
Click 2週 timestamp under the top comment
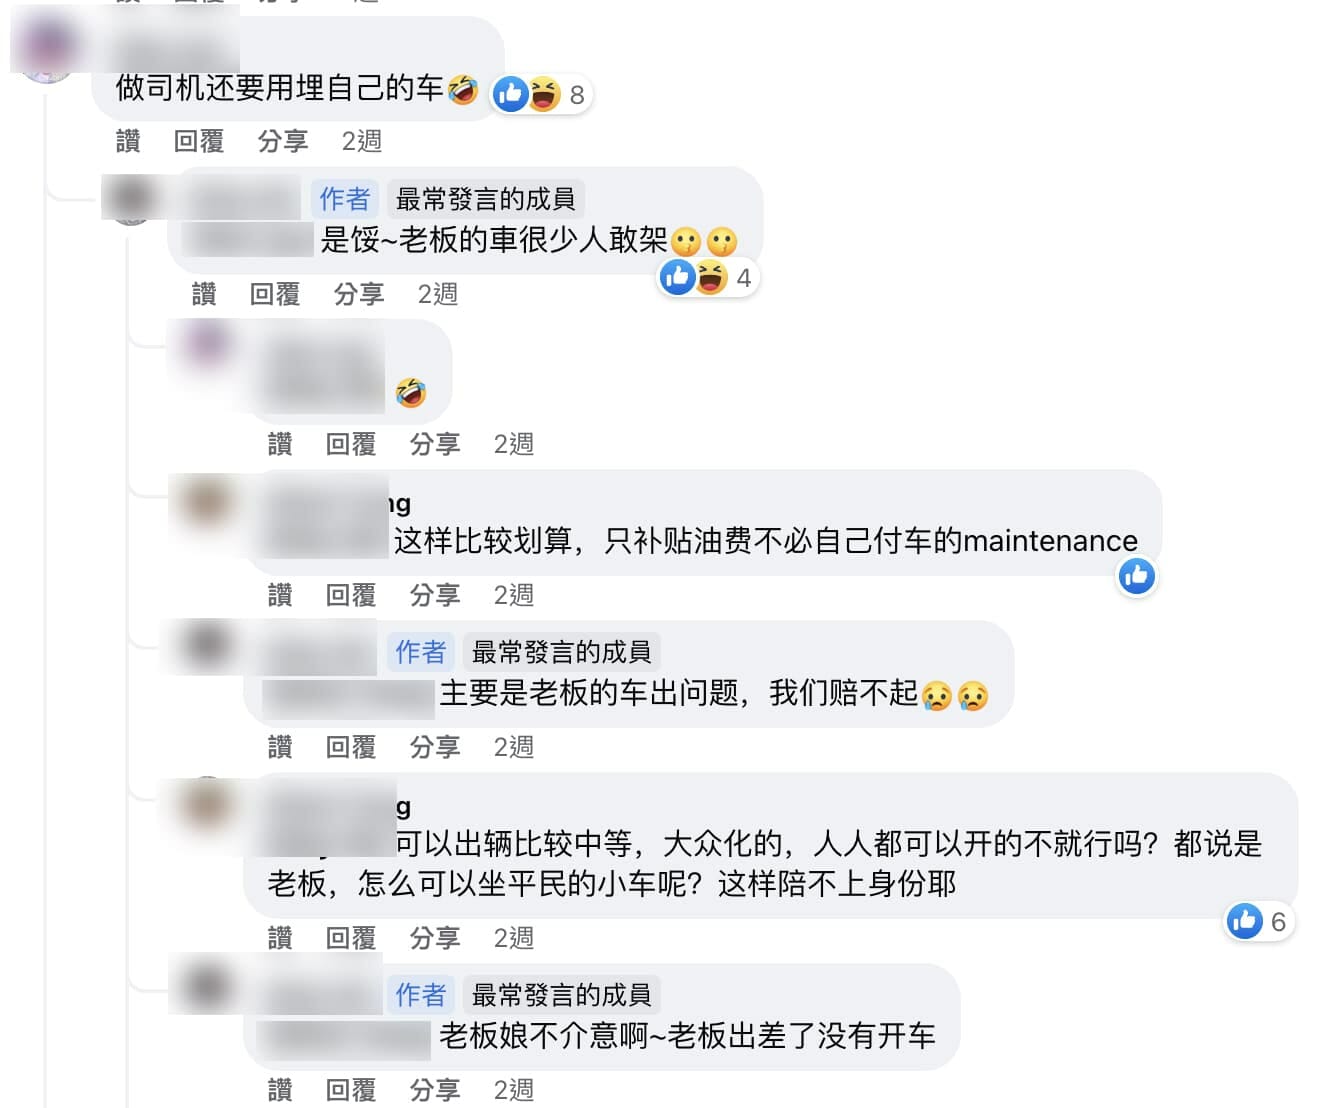coord(361,141)
